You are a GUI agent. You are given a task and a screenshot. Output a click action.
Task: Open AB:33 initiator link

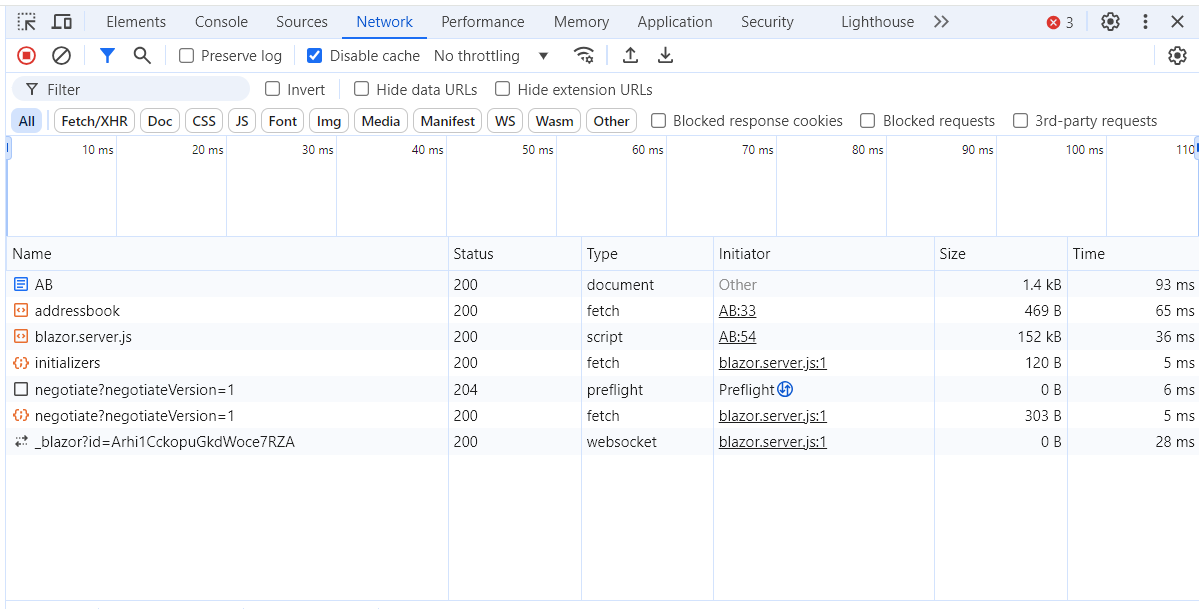pos(737,311)
